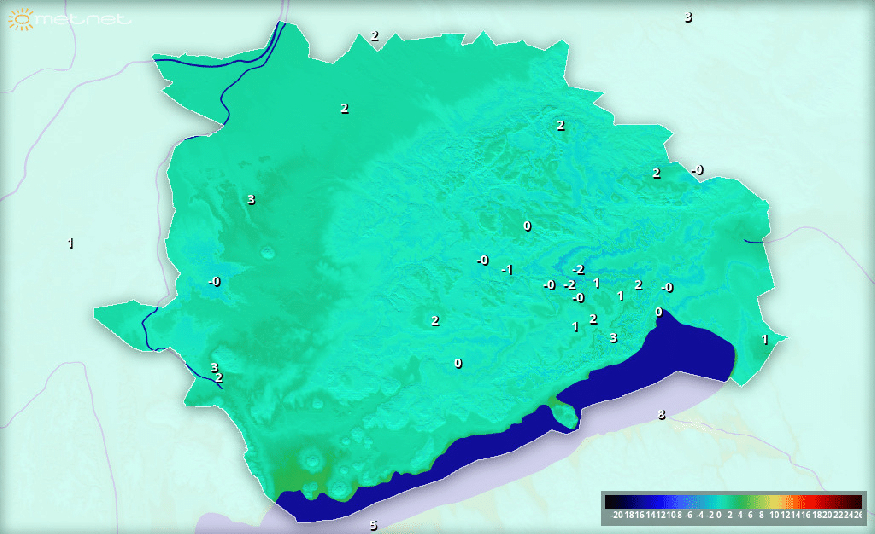
Task: Click the -0 label near the western border
Action: pyautogui.click(x=214, y=282)
